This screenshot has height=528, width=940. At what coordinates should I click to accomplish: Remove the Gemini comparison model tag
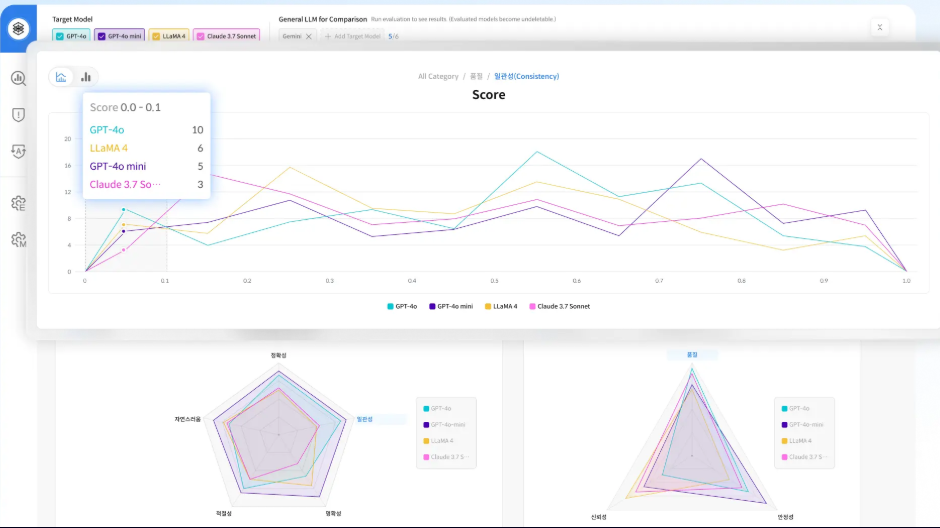click(308, 36)
